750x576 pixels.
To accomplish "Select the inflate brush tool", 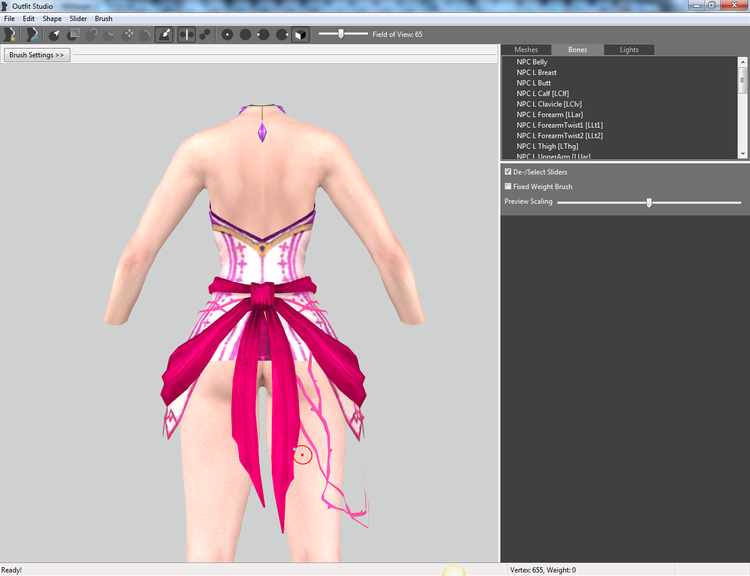I will click(91, 34).
